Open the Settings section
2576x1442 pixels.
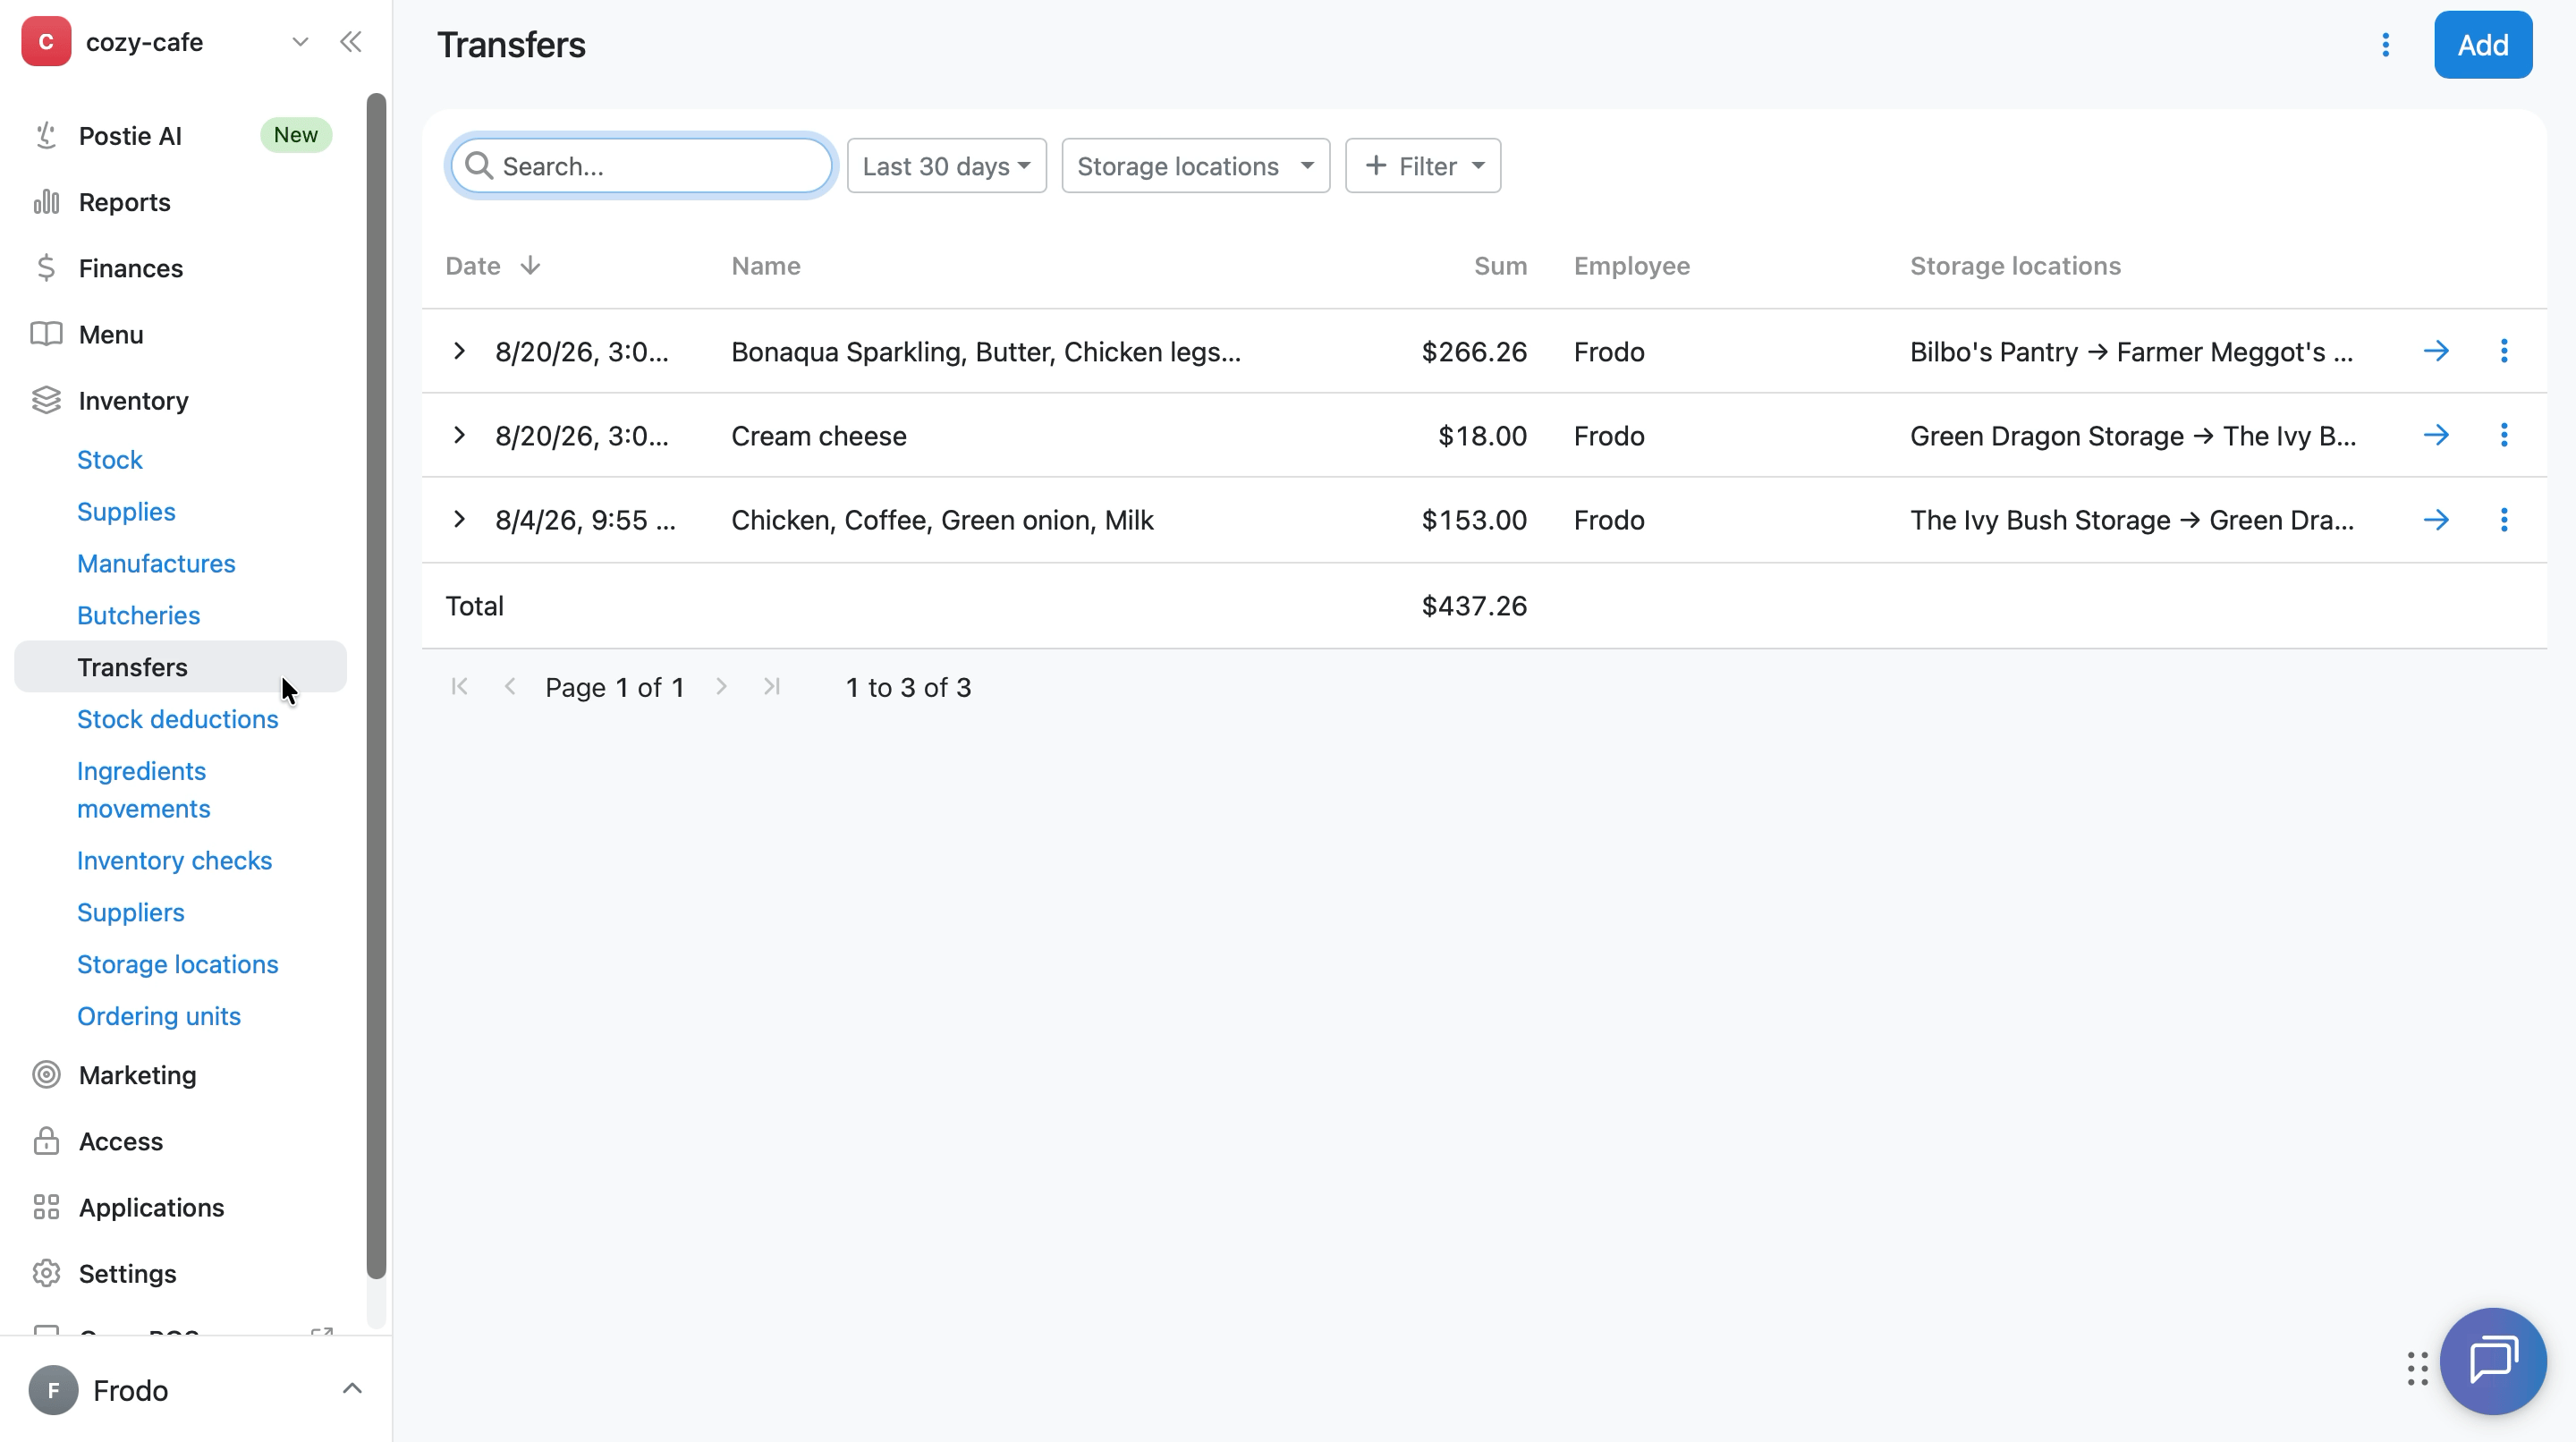[x=128, y=1273]
